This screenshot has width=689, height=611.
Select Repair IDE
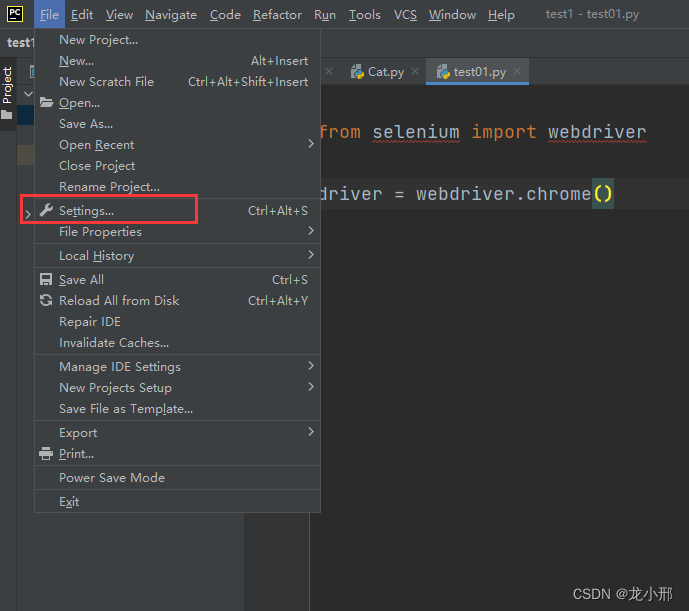tap(178, 322)
